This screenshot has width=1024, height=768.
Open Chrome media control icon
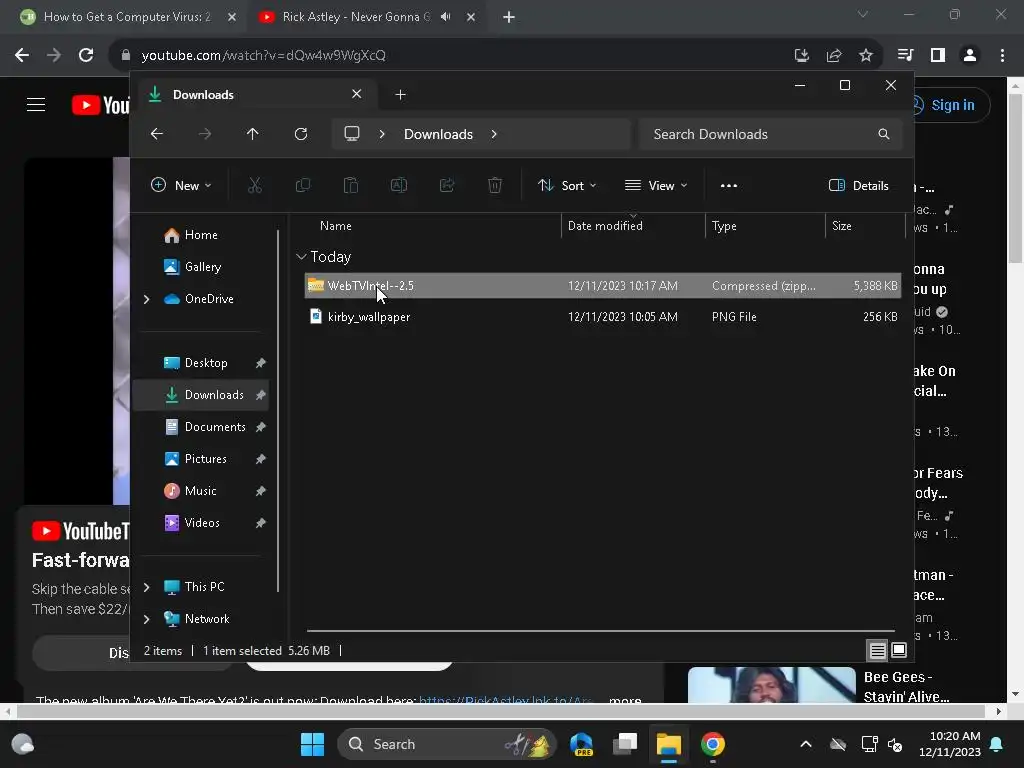tap(905, 55)
